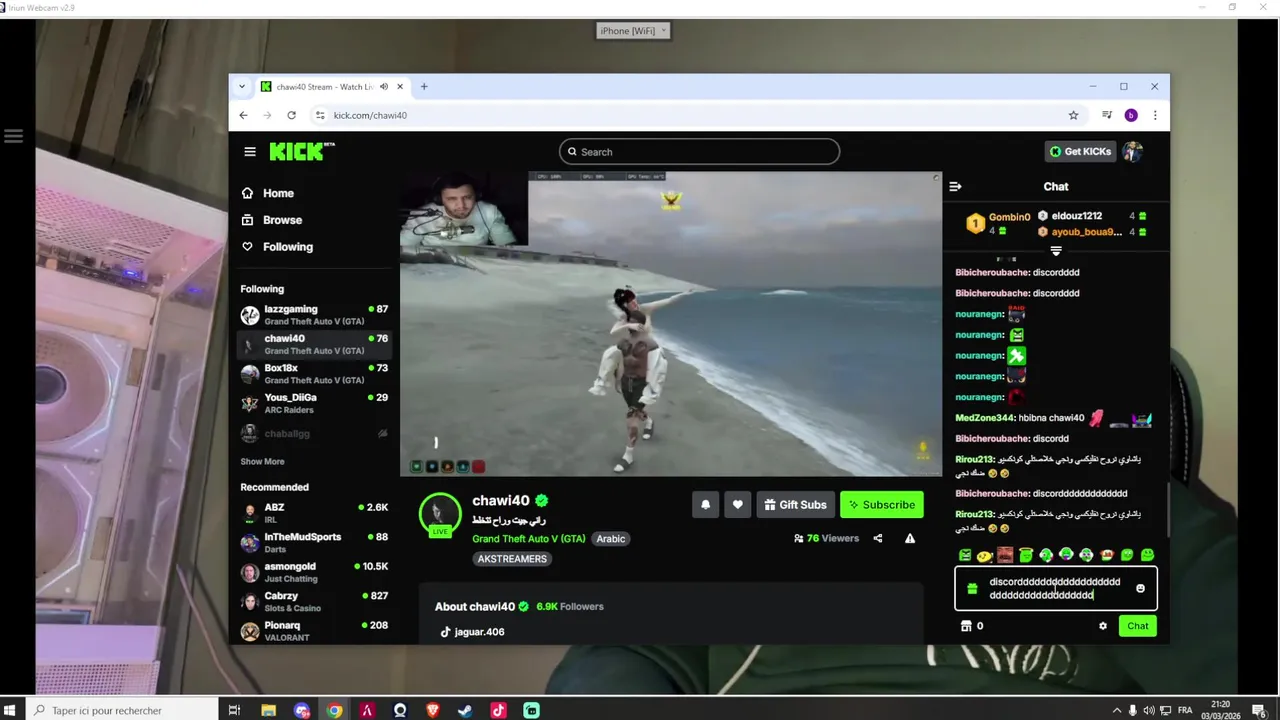1280x720 pixels.
Task: Open Cabzry recommended channel
Action: pyautogui.click(x=314, y=601)
